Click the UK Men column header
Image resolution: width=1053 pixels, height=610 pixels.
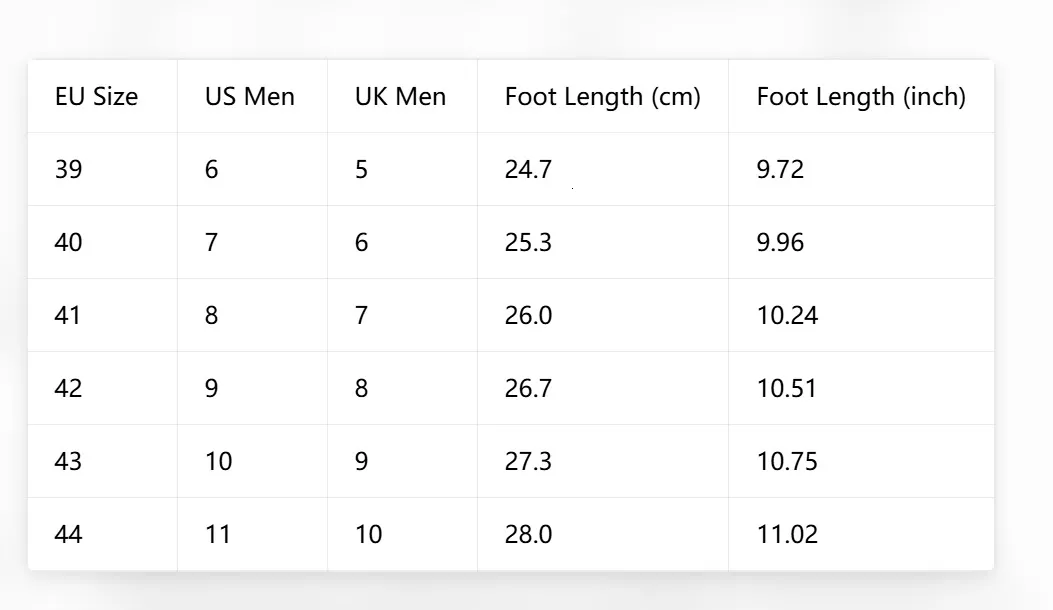tap(400, 97)
